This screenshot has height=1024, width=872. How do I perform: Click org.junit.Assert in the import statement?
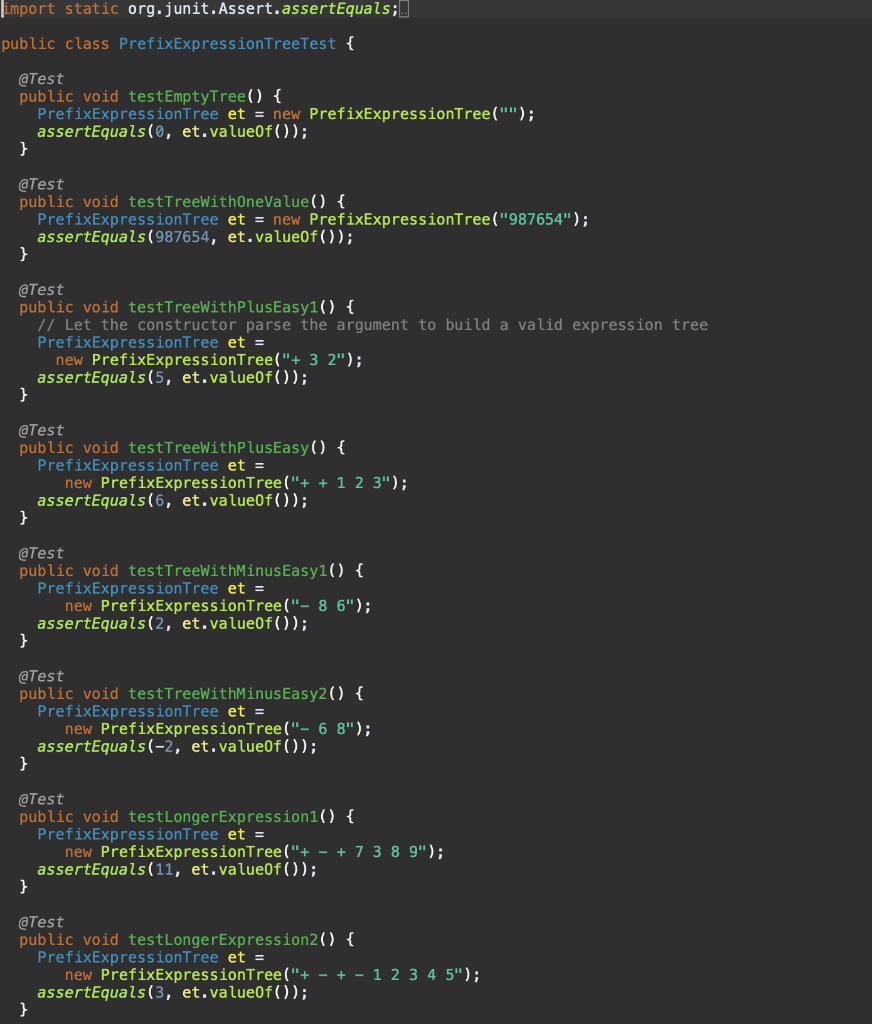pos(201,9)
